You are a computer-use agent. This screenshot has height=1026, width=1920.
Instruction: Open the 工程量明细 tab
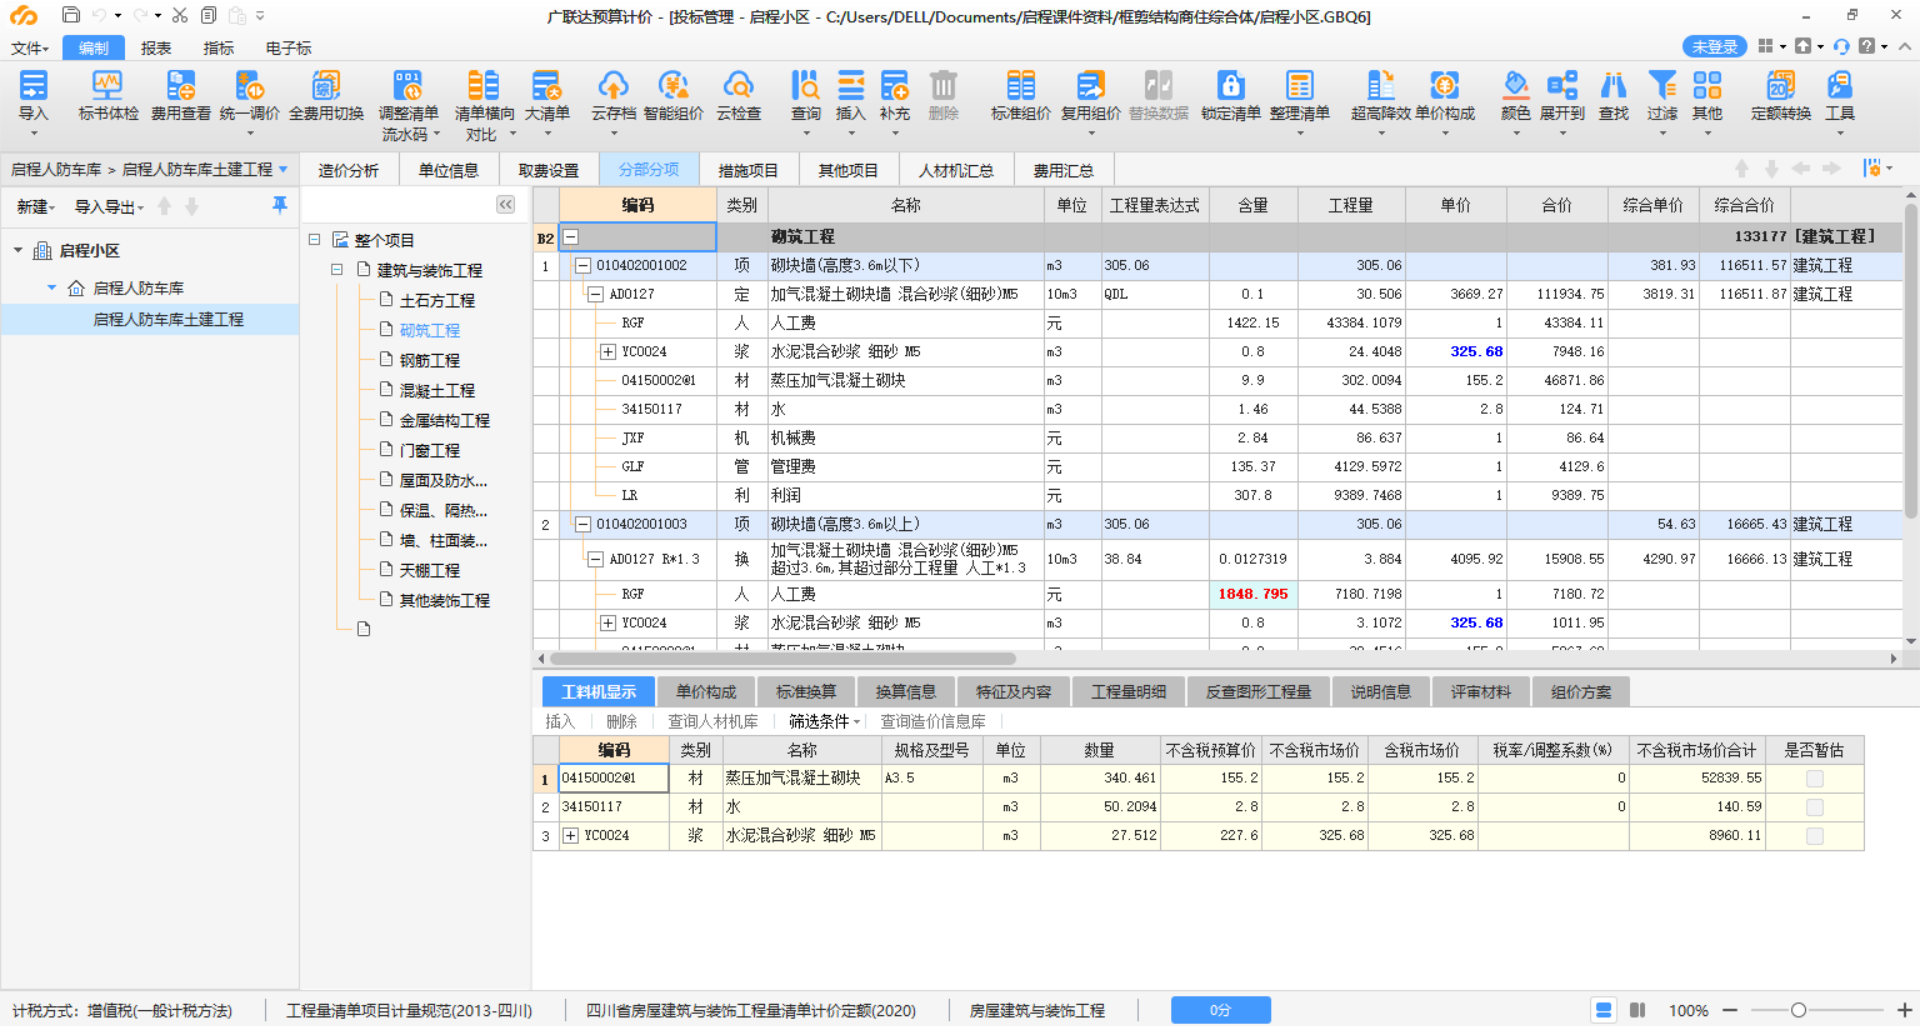pyautogui.click(x=1129, y=692)
